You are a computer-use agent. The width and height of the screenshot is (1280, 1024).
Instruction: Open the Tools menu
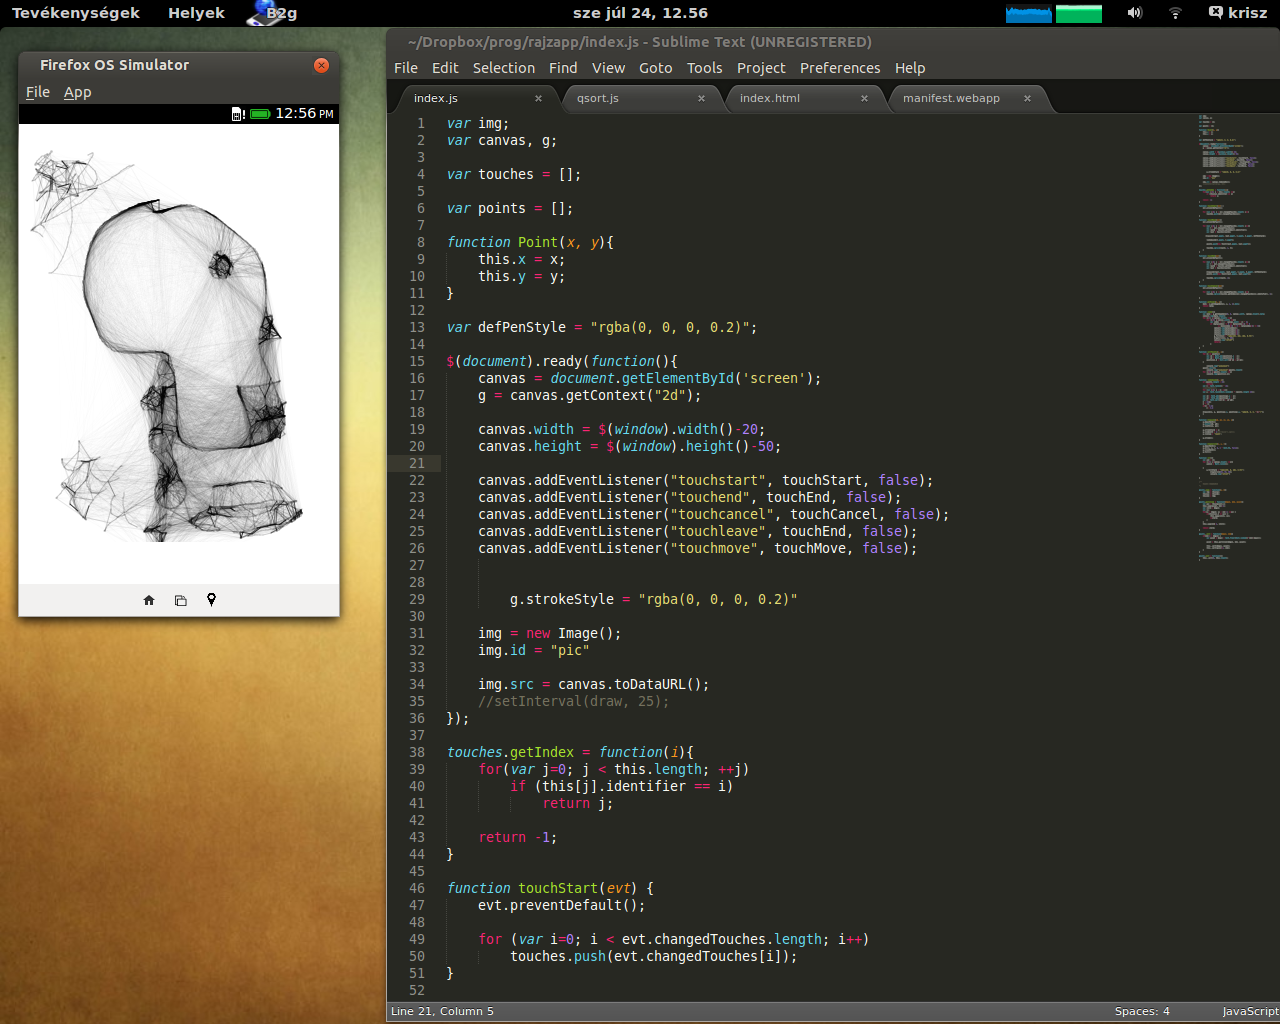pos(704,68)
